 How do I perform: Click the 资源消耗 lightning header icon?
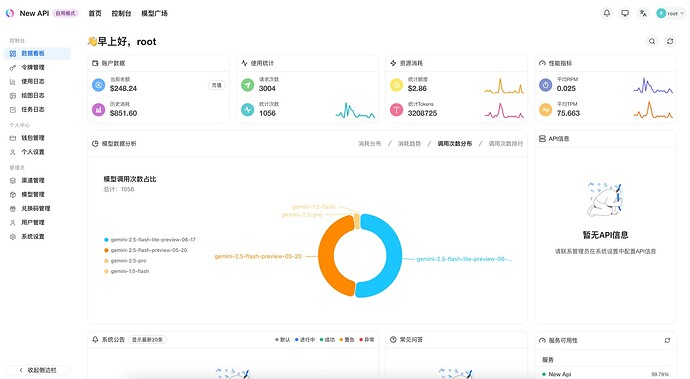click(393, 63)
